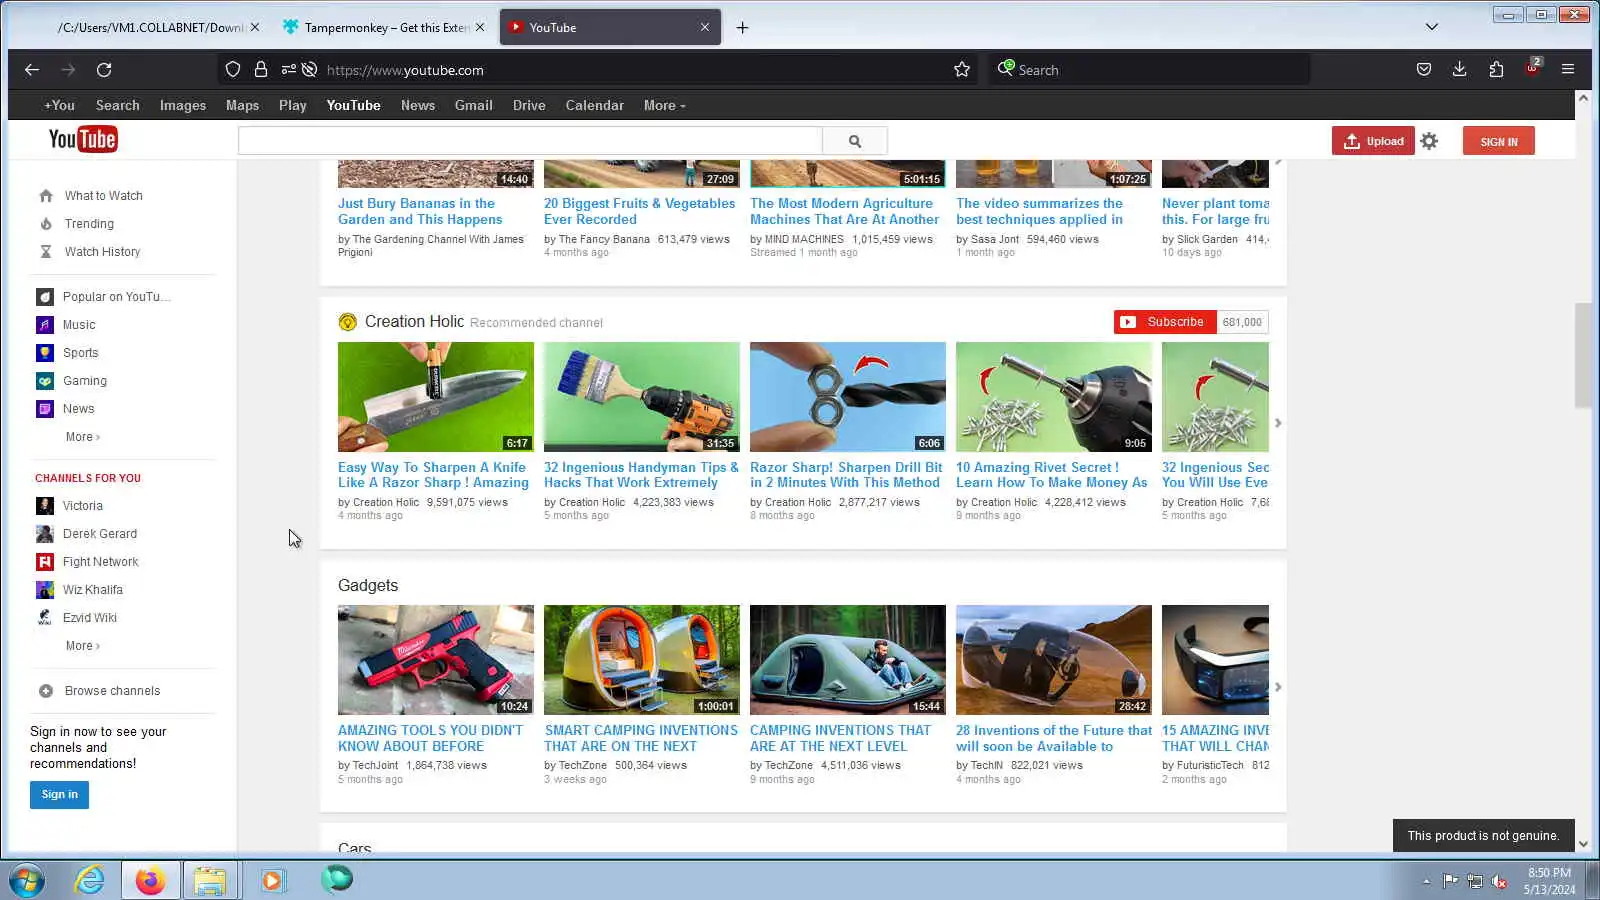Show next videos in Gadgets row
This screenshot has width=1600, height=900.
click(x=1278, y=687)
